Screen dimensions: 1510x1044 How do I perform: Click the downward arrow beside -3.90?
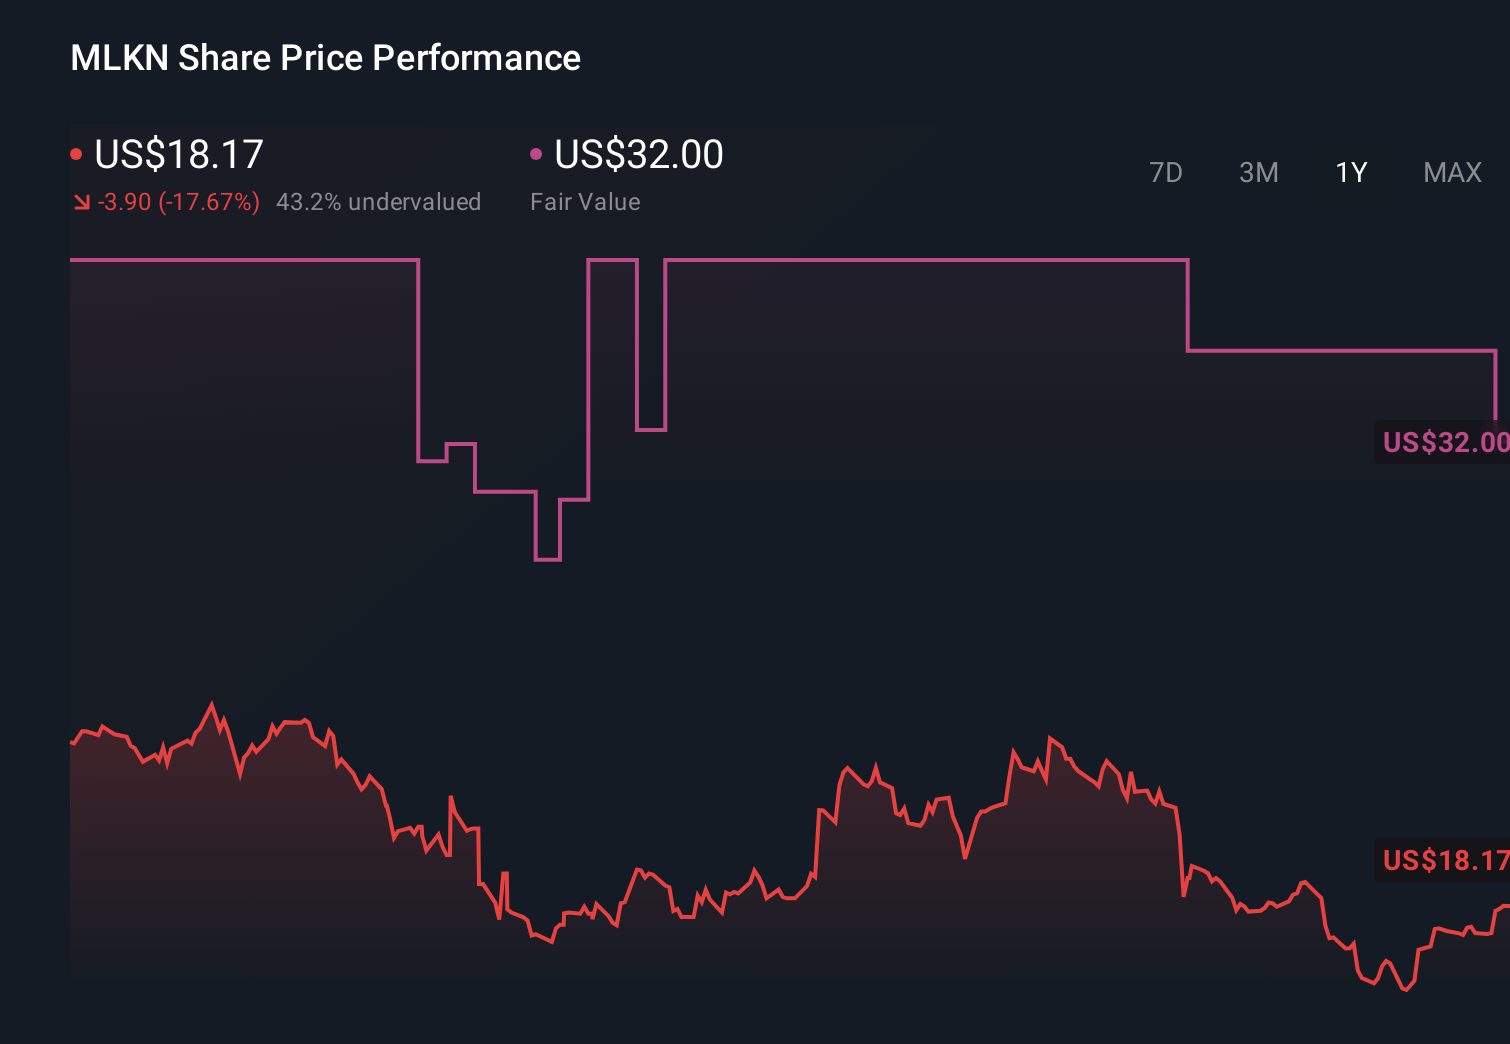[81, 202]
